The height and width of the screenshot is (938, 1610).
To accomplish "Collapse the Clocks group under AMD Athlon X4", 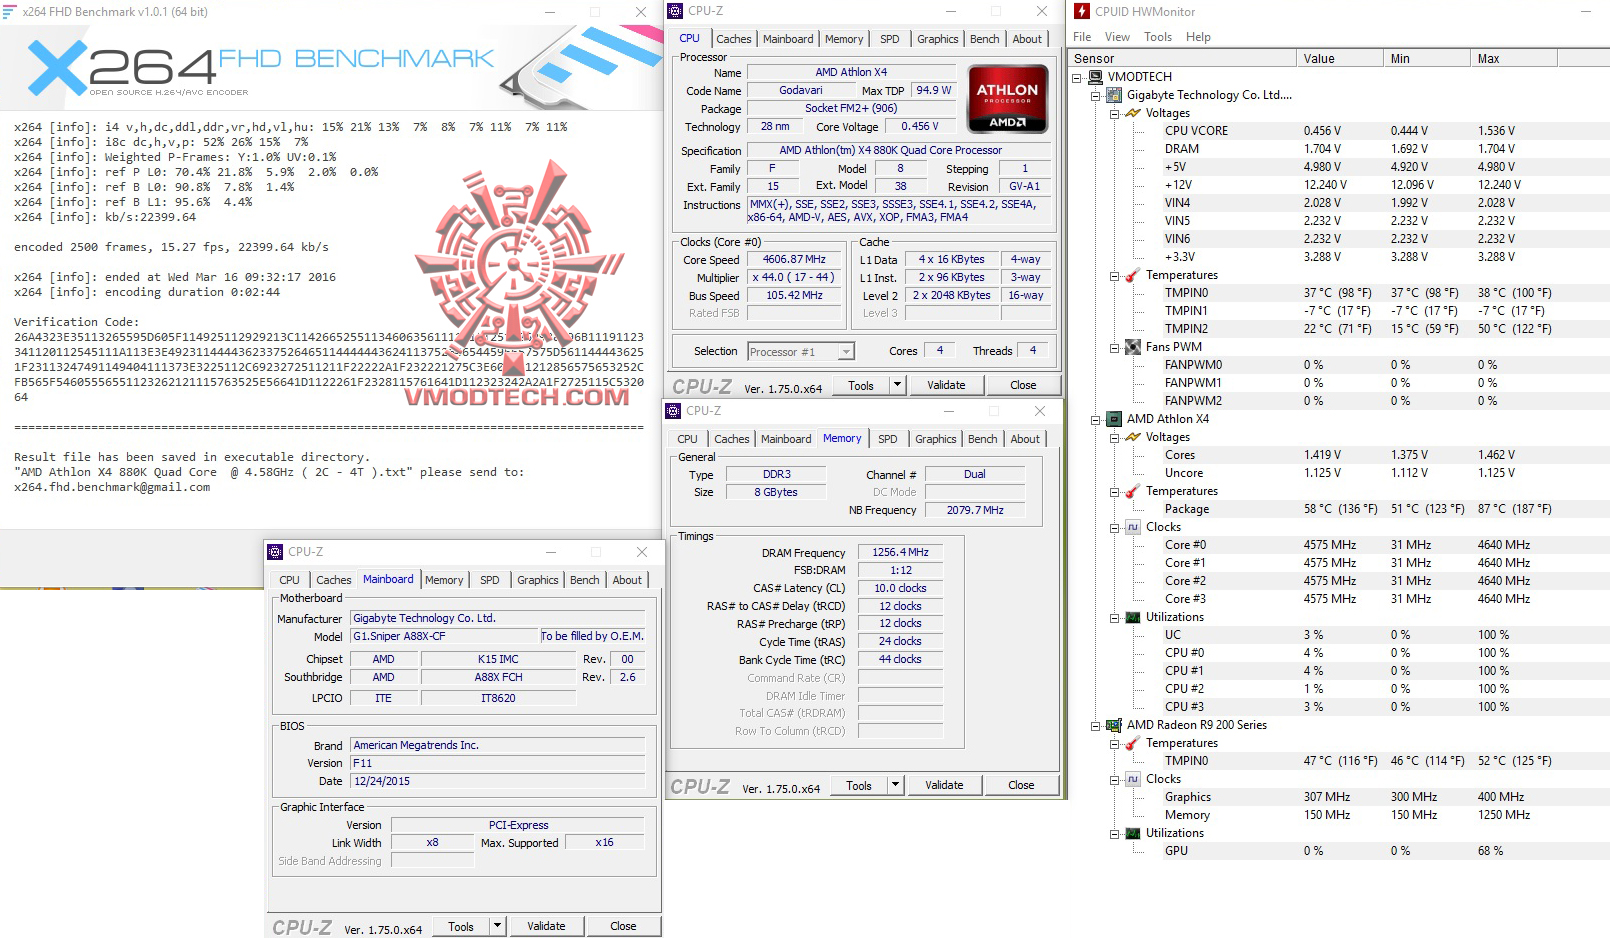I will pyautogui.click(x=1114, y=528).
